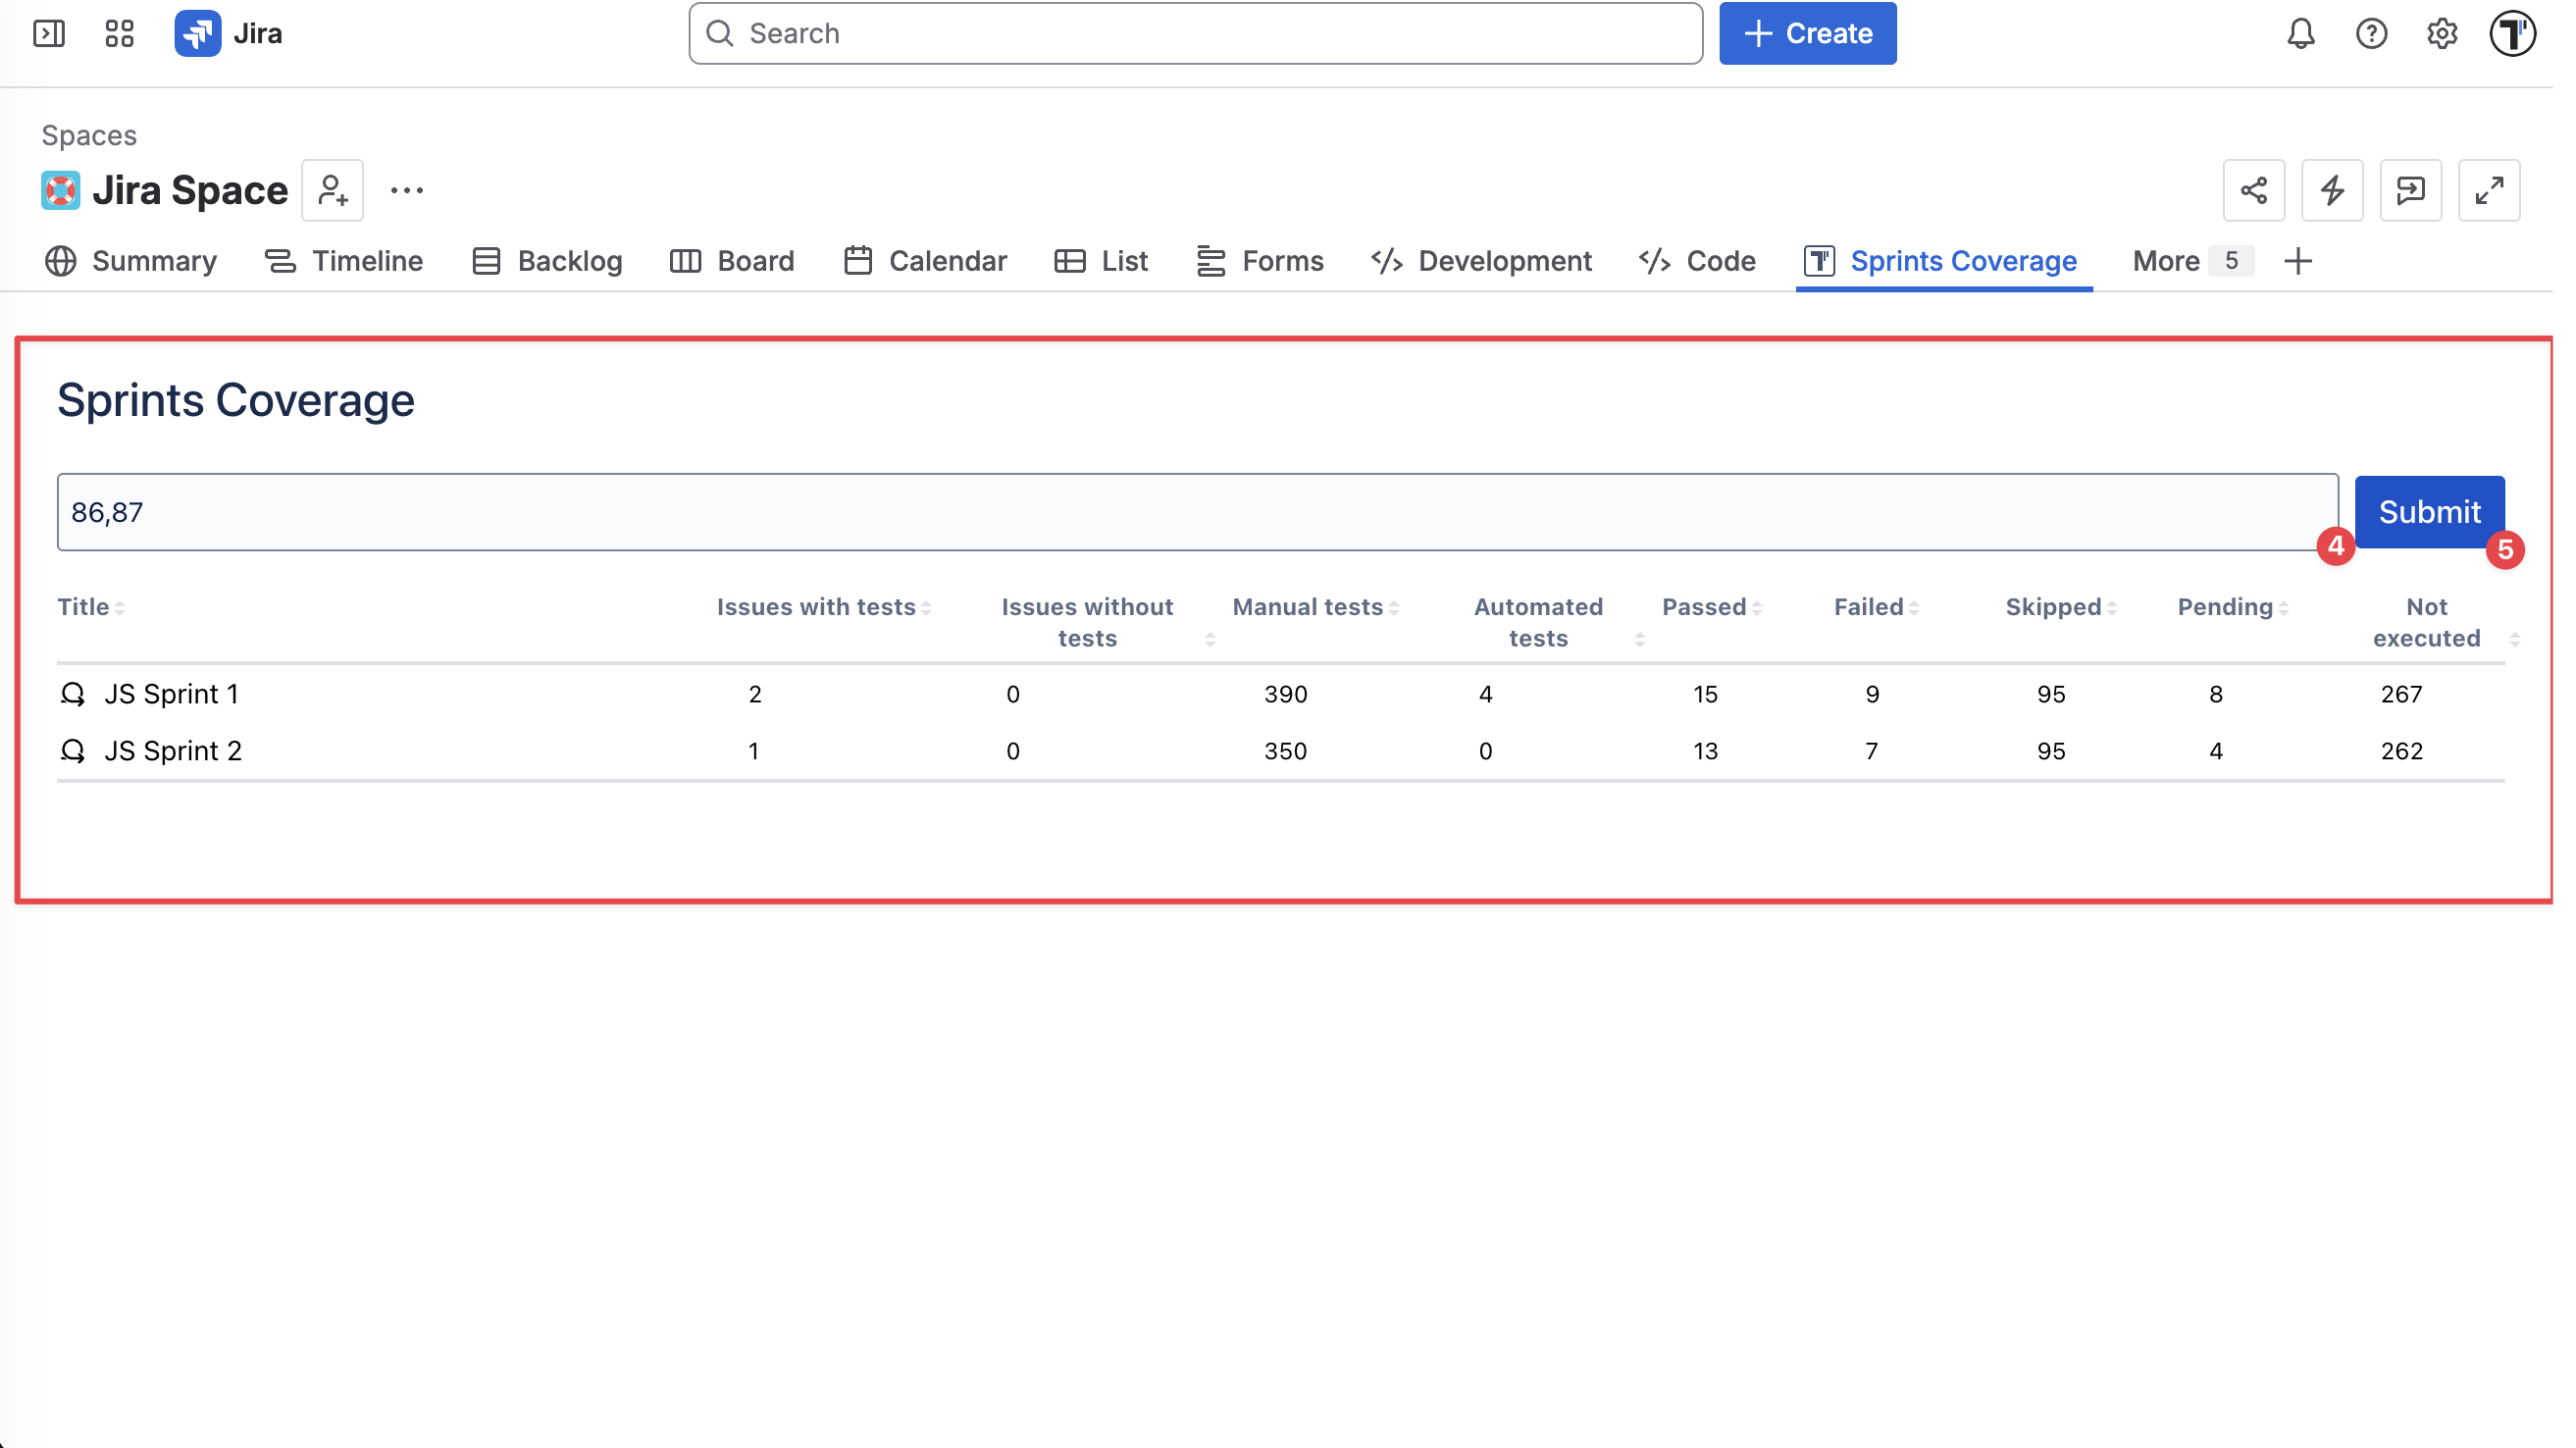Viewport: 2576px width, 1448px height.
Task: Switch to the List tab
Action: coord(1101,261)
